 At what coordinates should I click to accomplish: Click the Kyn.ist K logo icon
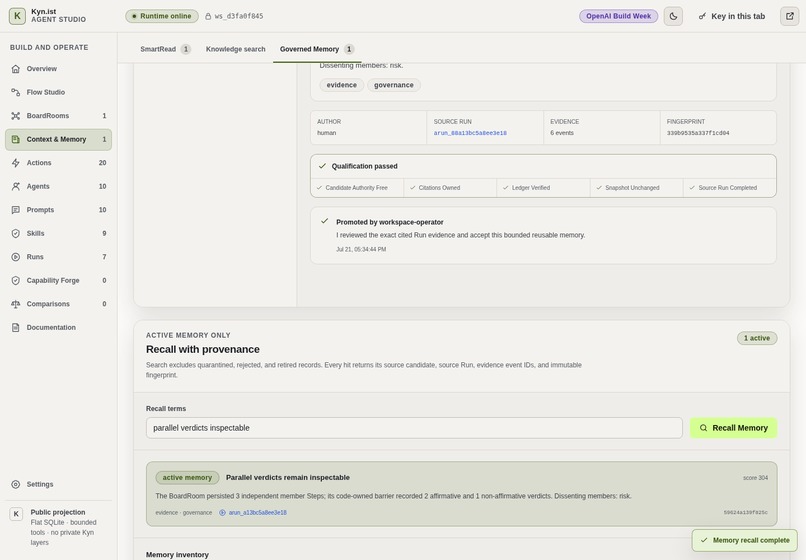(x=17, y=16)
